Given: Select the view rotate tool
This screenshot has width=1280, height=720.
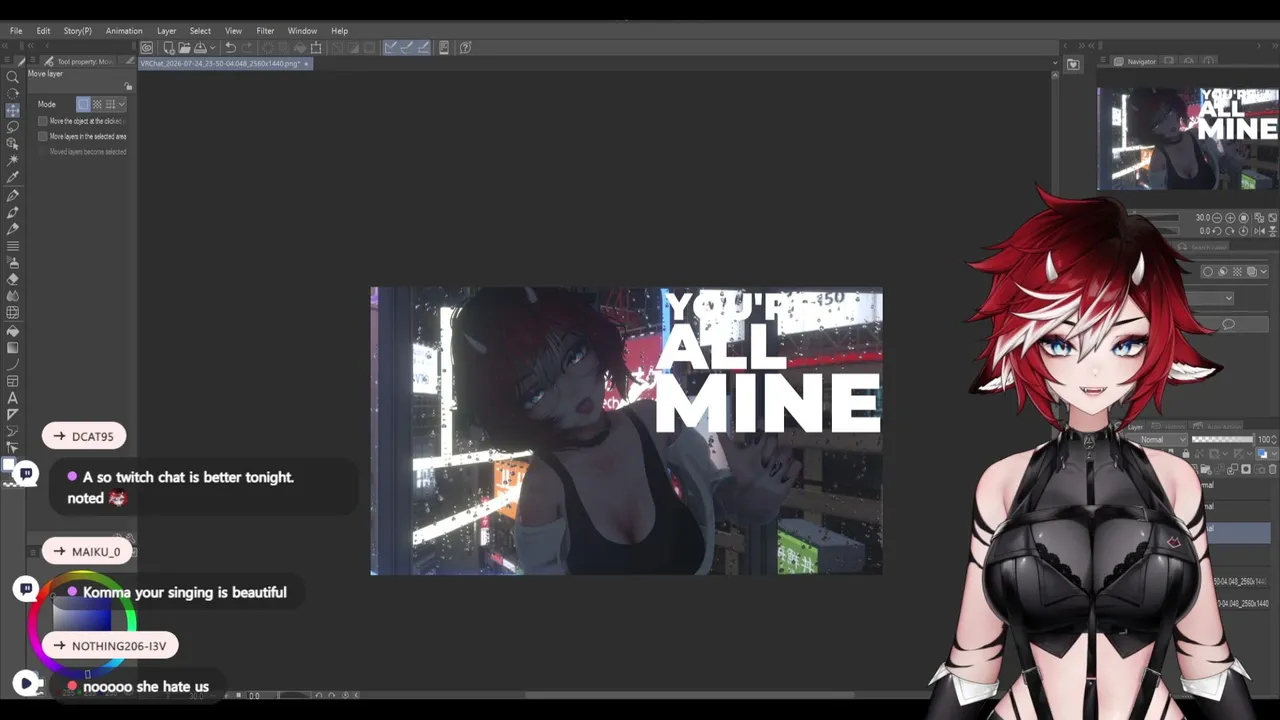Looking at the screenshot, I should click(13, 94).
